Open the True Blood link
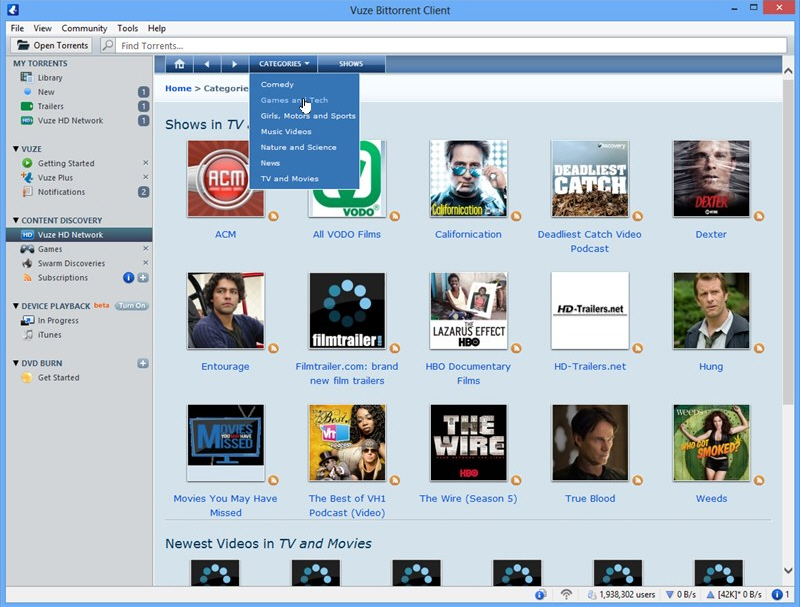 click(590, 499)
